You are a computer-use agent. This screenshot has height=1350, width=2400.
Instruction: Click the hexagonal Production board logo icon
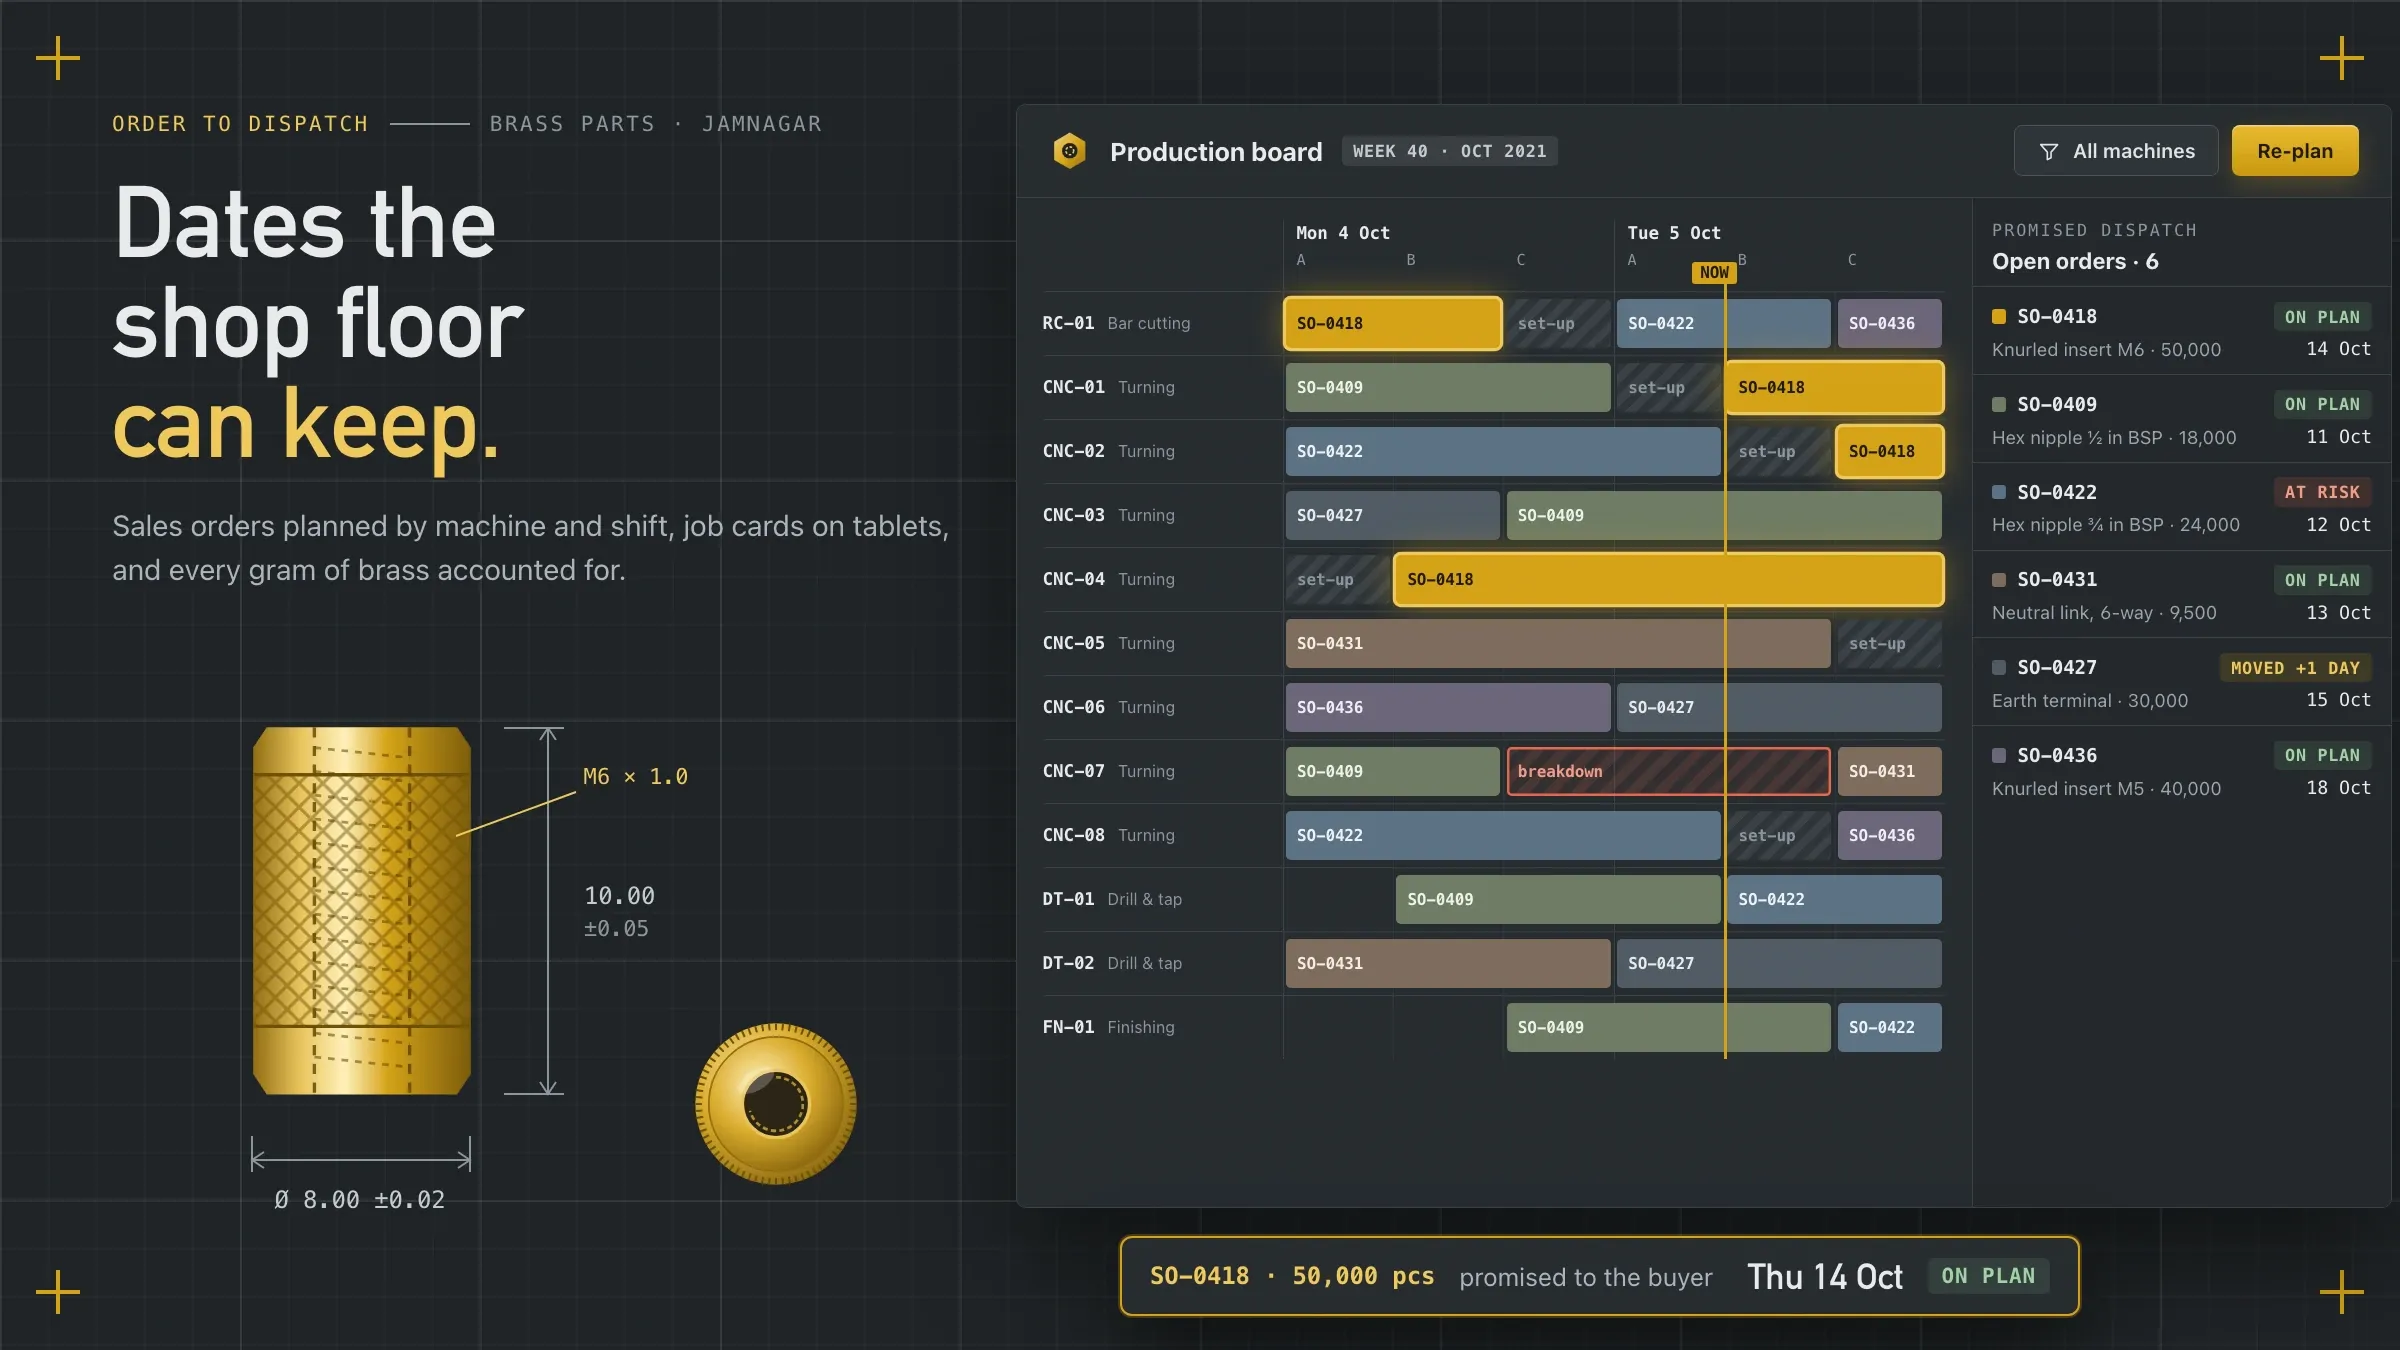click(1069, 151)
